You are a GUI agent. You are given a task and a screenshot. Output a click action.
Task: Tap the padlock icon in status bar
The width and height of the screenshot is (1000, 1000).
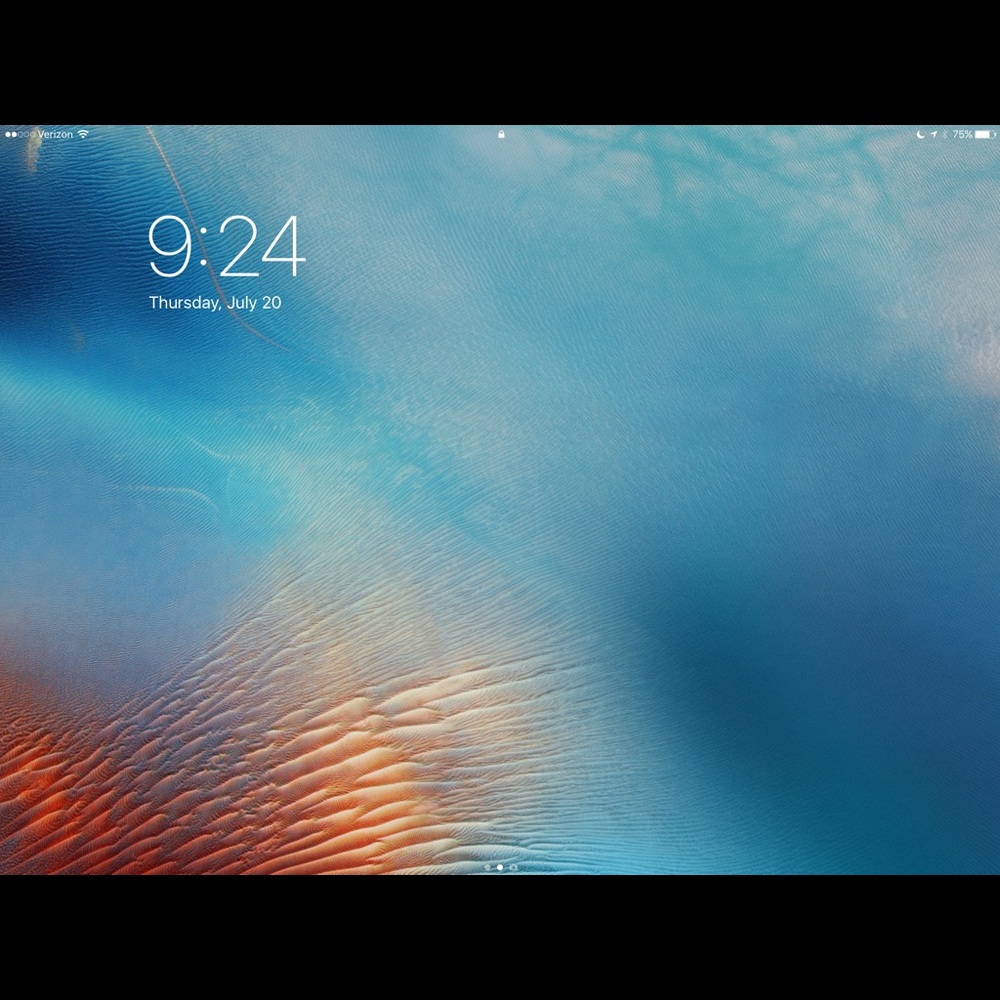501,134
